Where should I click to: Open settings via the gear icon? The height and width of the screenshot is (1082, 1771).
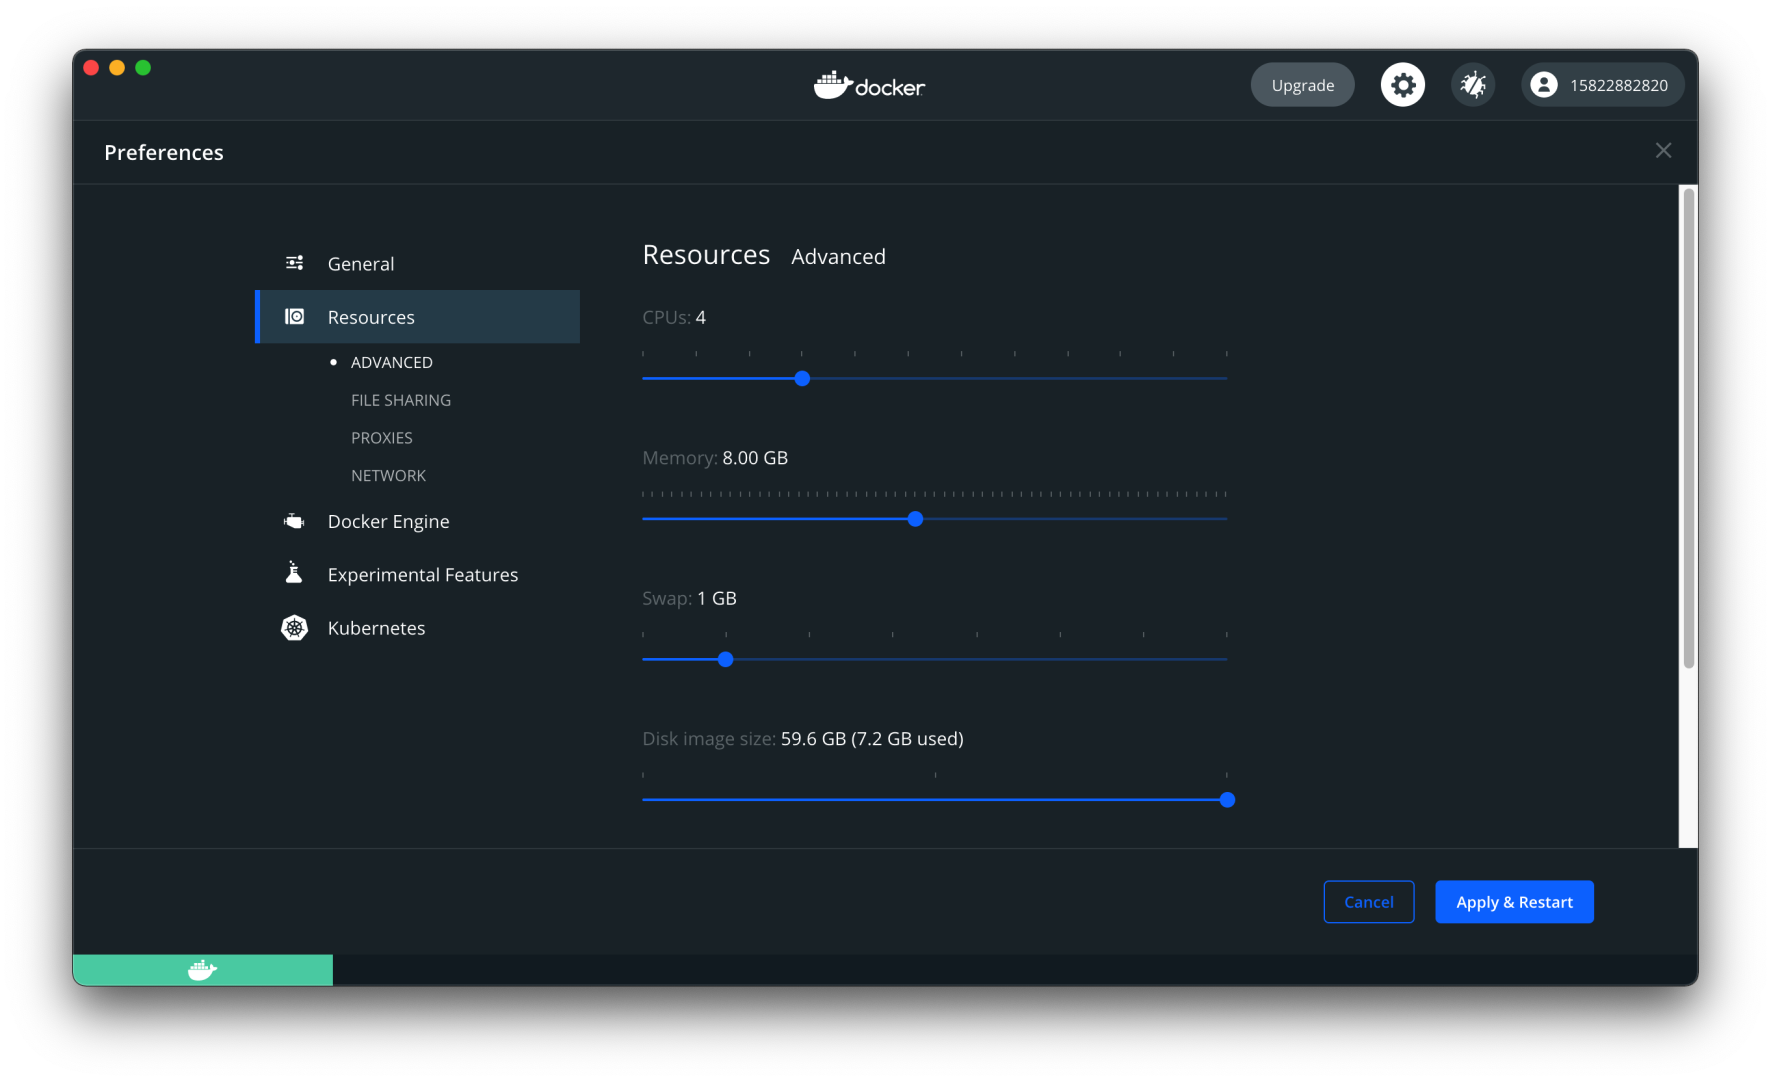click(x=1402, y=85)
